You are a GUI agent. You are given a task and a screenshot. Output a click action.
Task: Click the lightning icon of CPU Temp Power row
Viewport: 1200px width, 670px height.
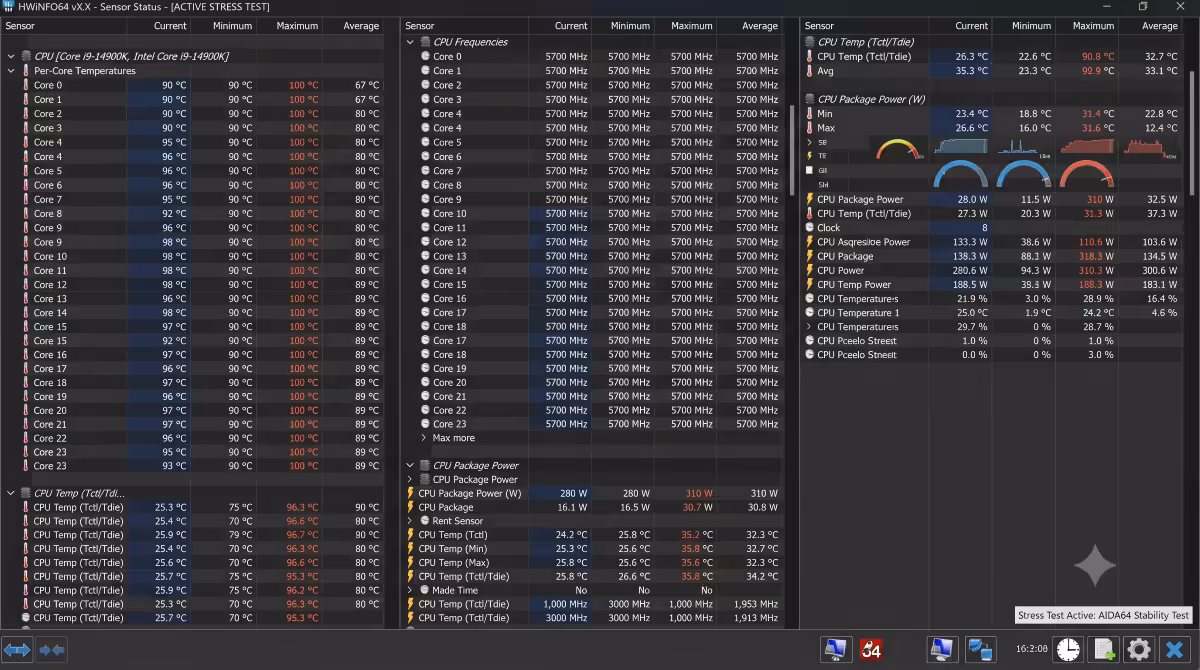point(810,285)
